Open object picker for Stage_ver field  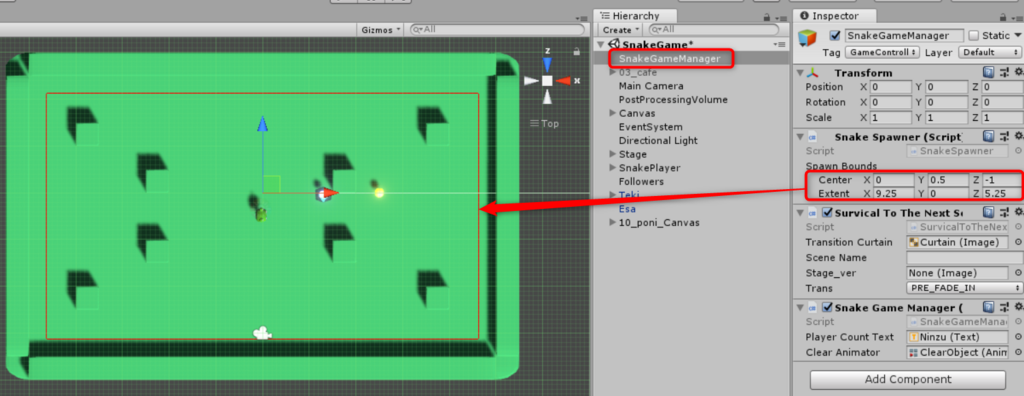1018,273
